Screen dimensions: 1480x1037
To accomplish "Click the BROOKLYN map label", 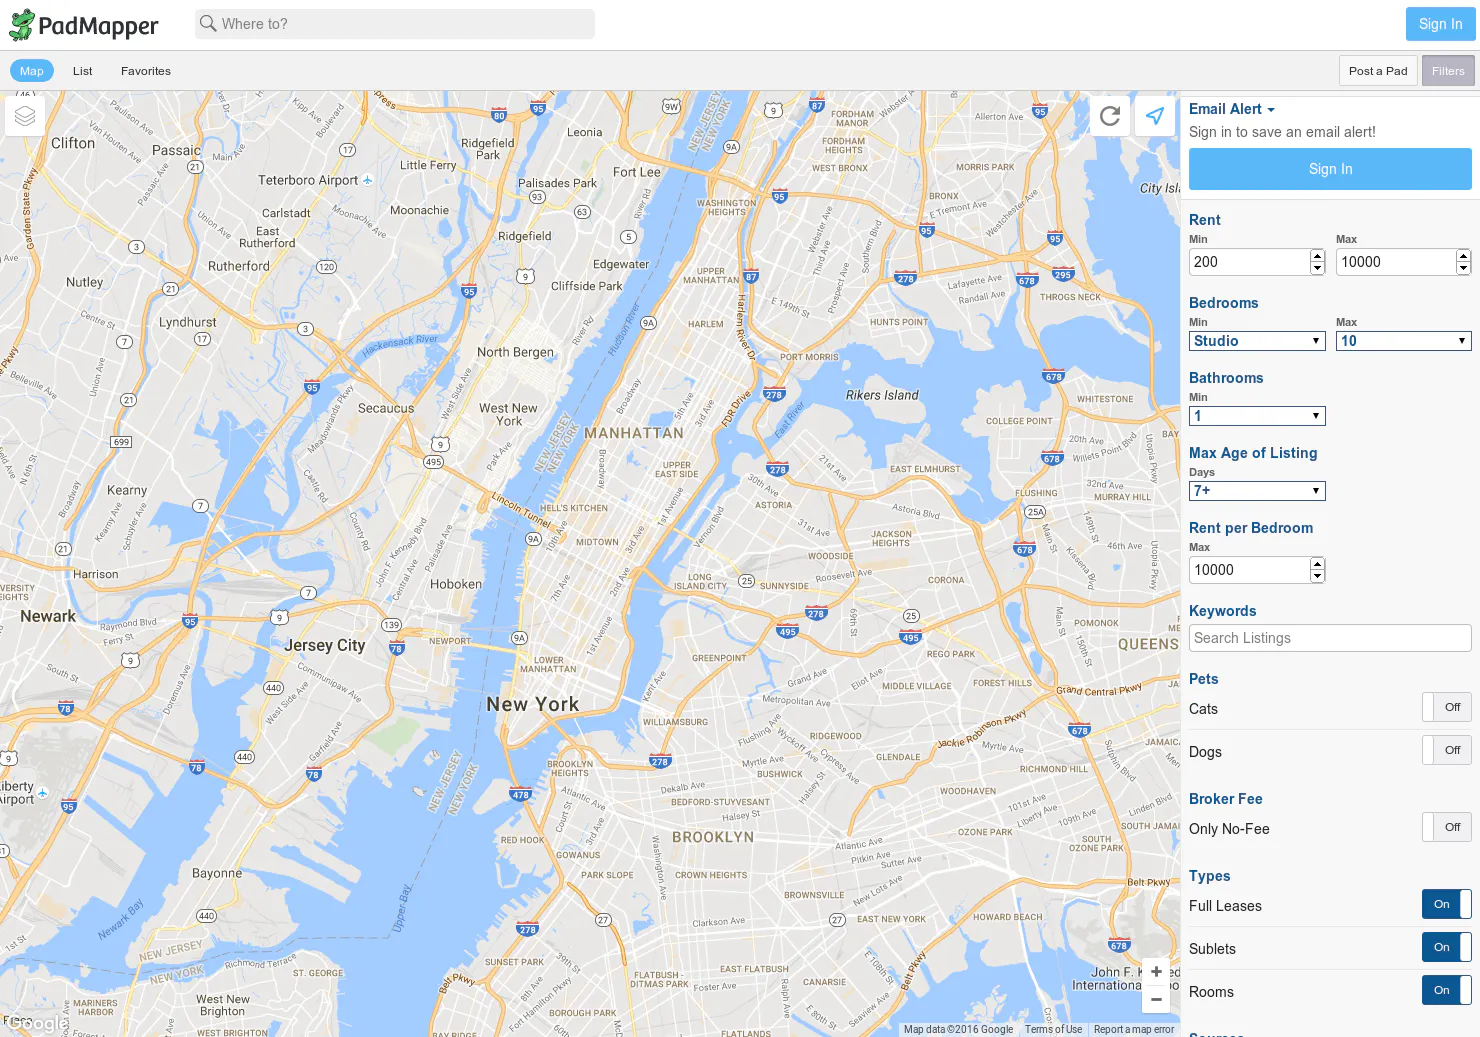I will point(713,837).
